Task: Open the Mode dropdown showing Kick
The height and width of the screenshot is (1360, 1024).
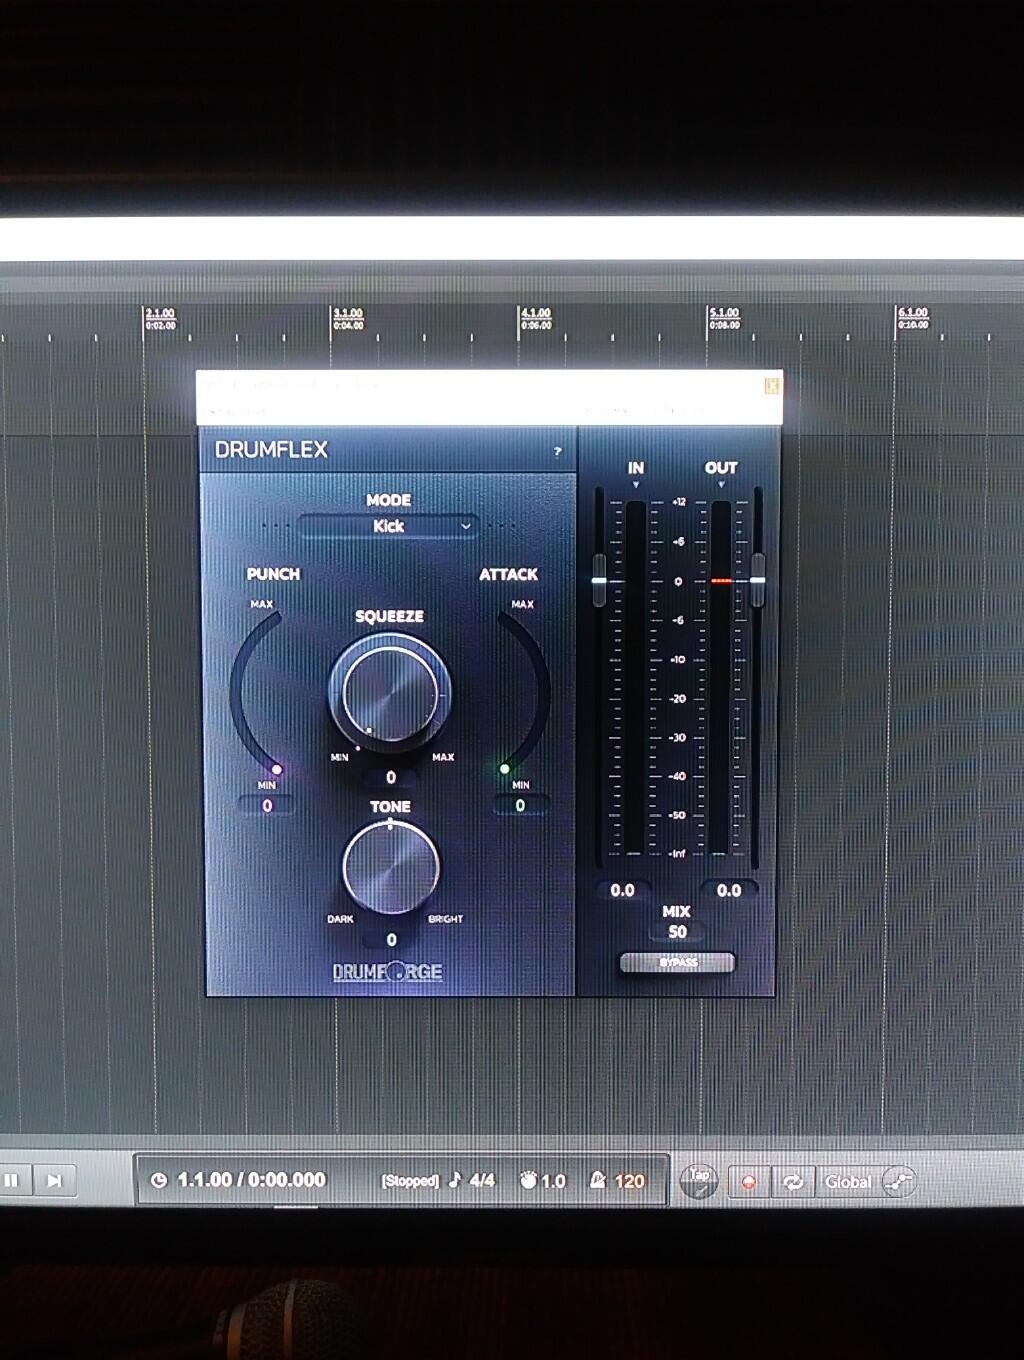Action: (388, 526)
